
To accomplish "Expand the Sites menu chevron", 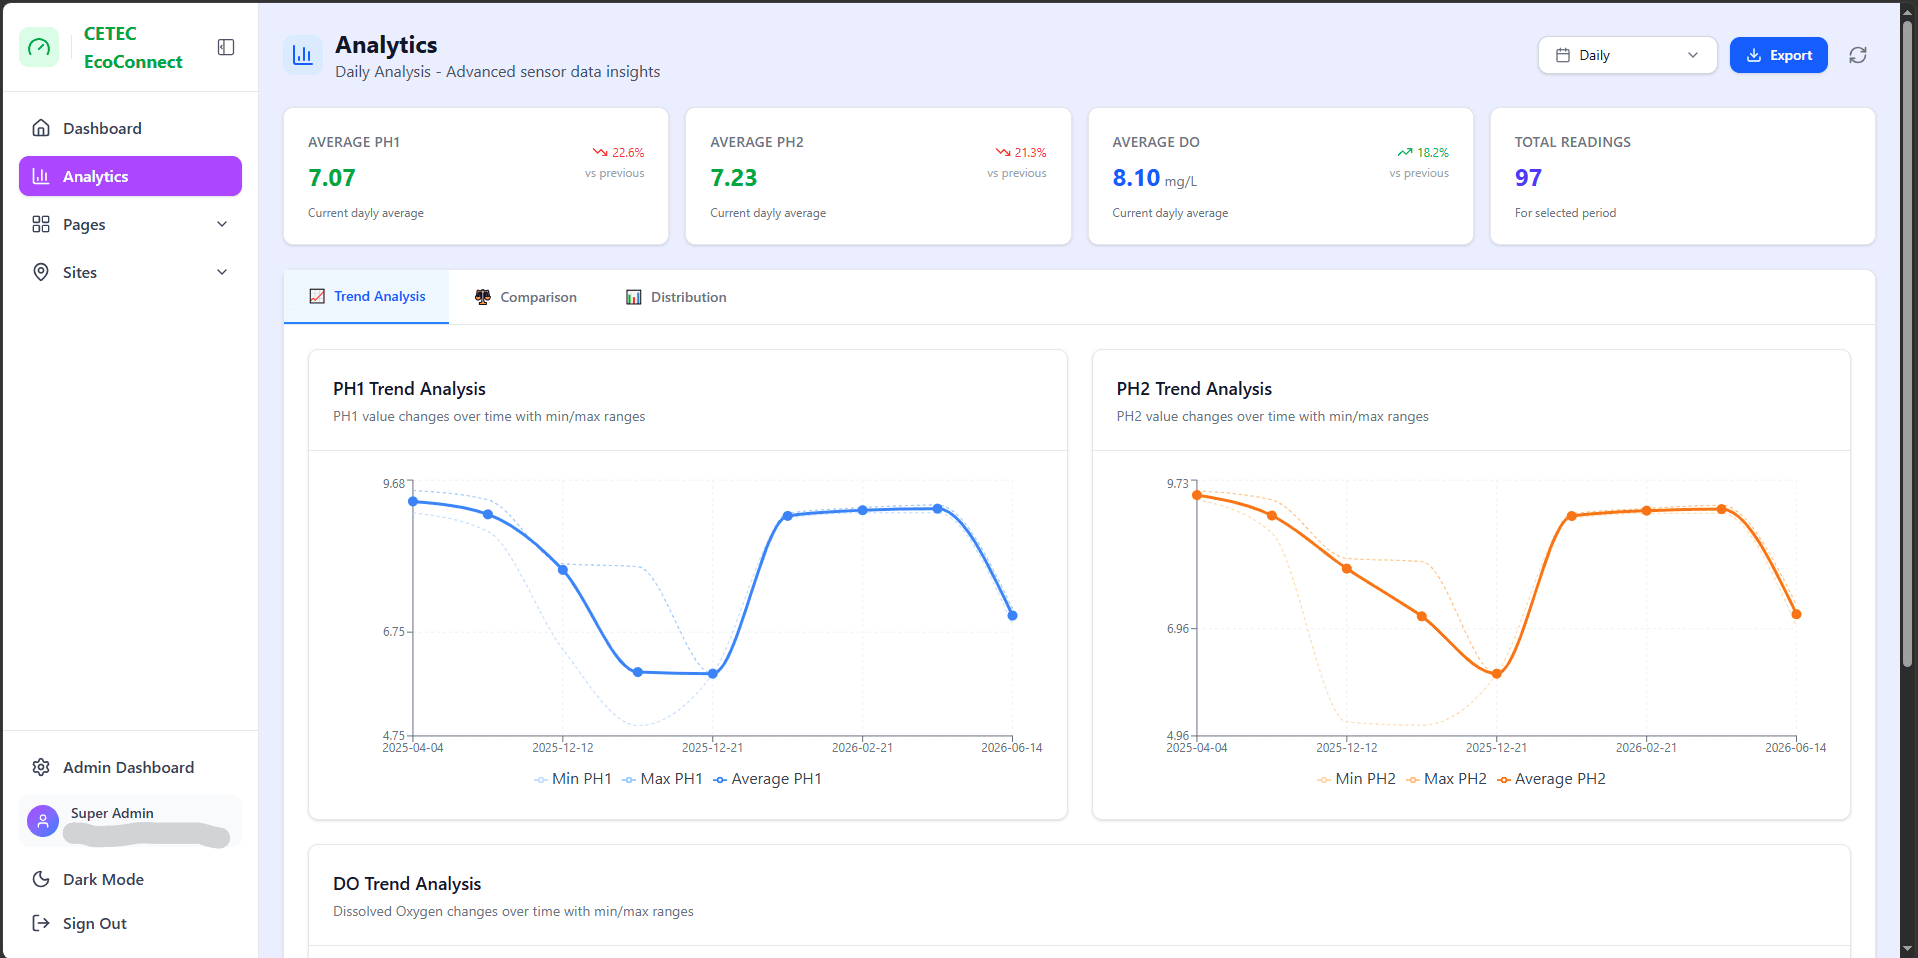I will point(222,272).
